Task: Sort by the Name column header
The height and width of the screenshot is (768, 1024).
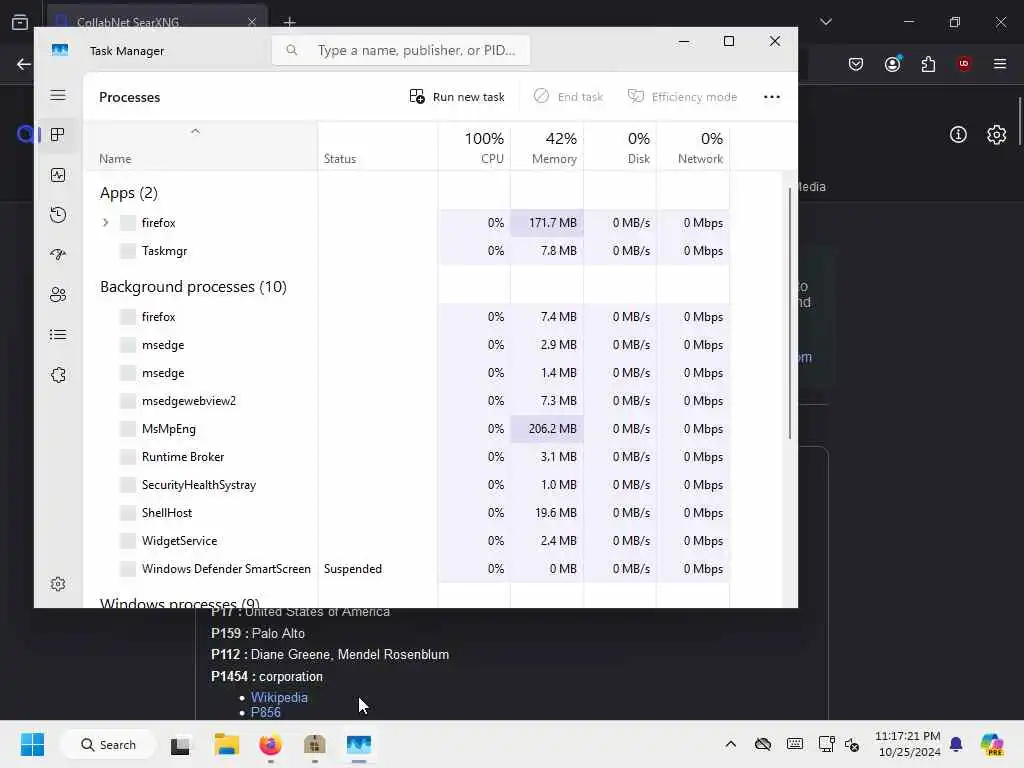Action: pyautogui.click(x=201, y=146)
